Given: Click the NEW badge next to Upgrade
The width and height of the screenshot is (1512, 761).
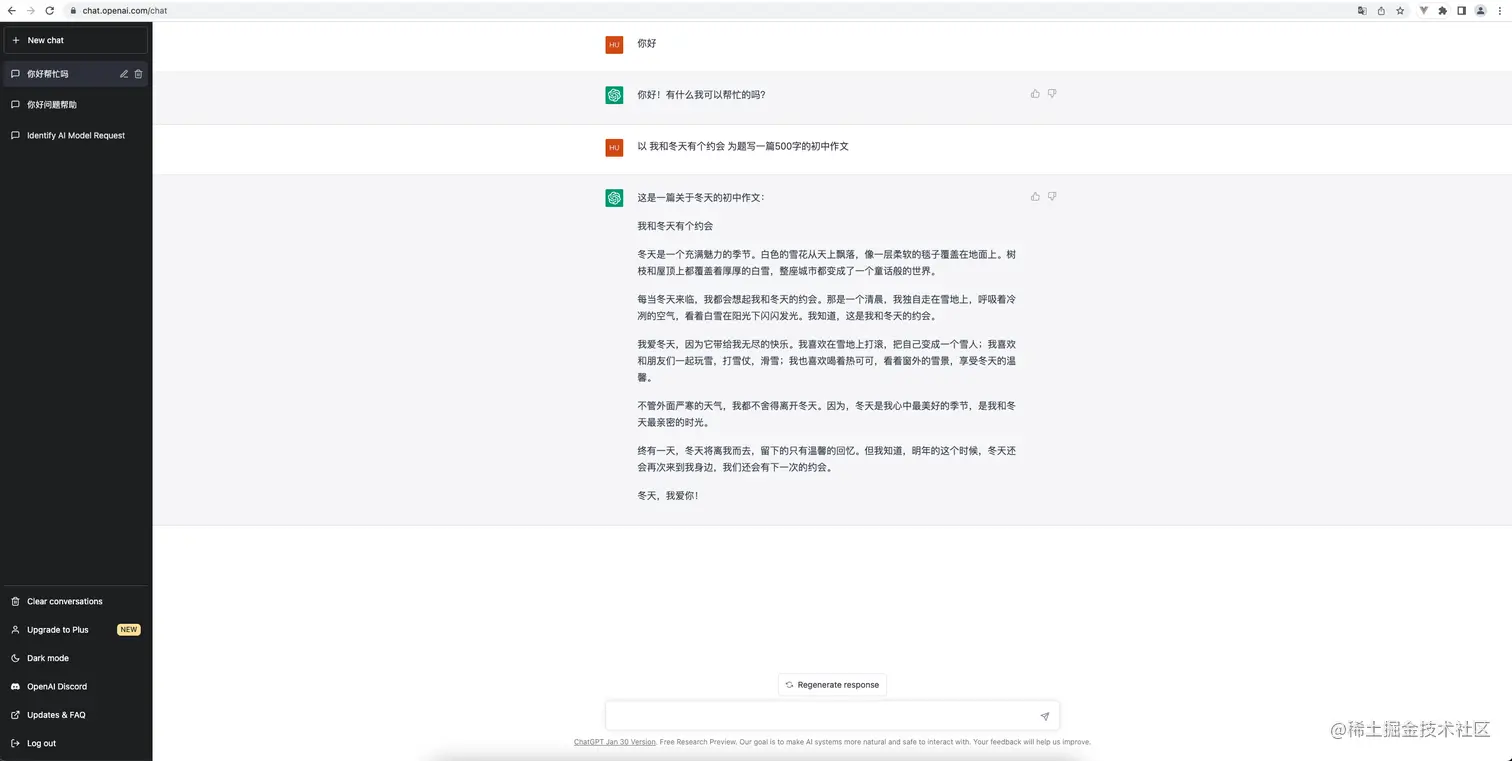Looking at the screenshot, I should tap(128, 630).
